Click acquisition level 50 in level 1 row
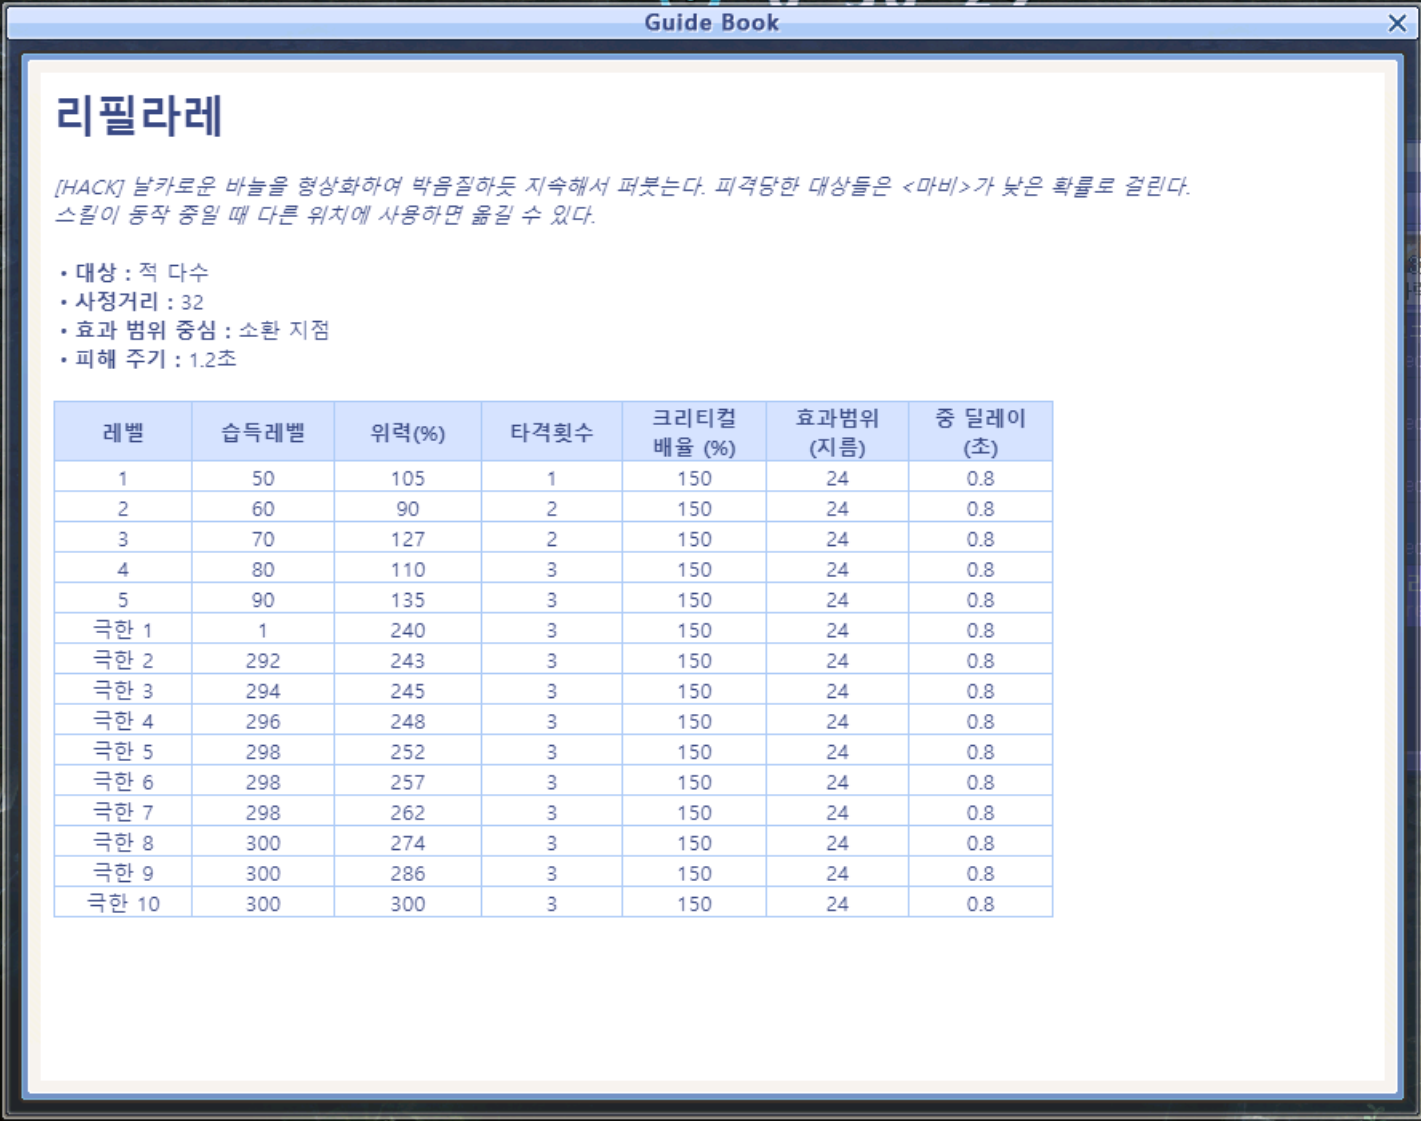The width and height of the screenshot is (1421, 1121). pos(263,479)
